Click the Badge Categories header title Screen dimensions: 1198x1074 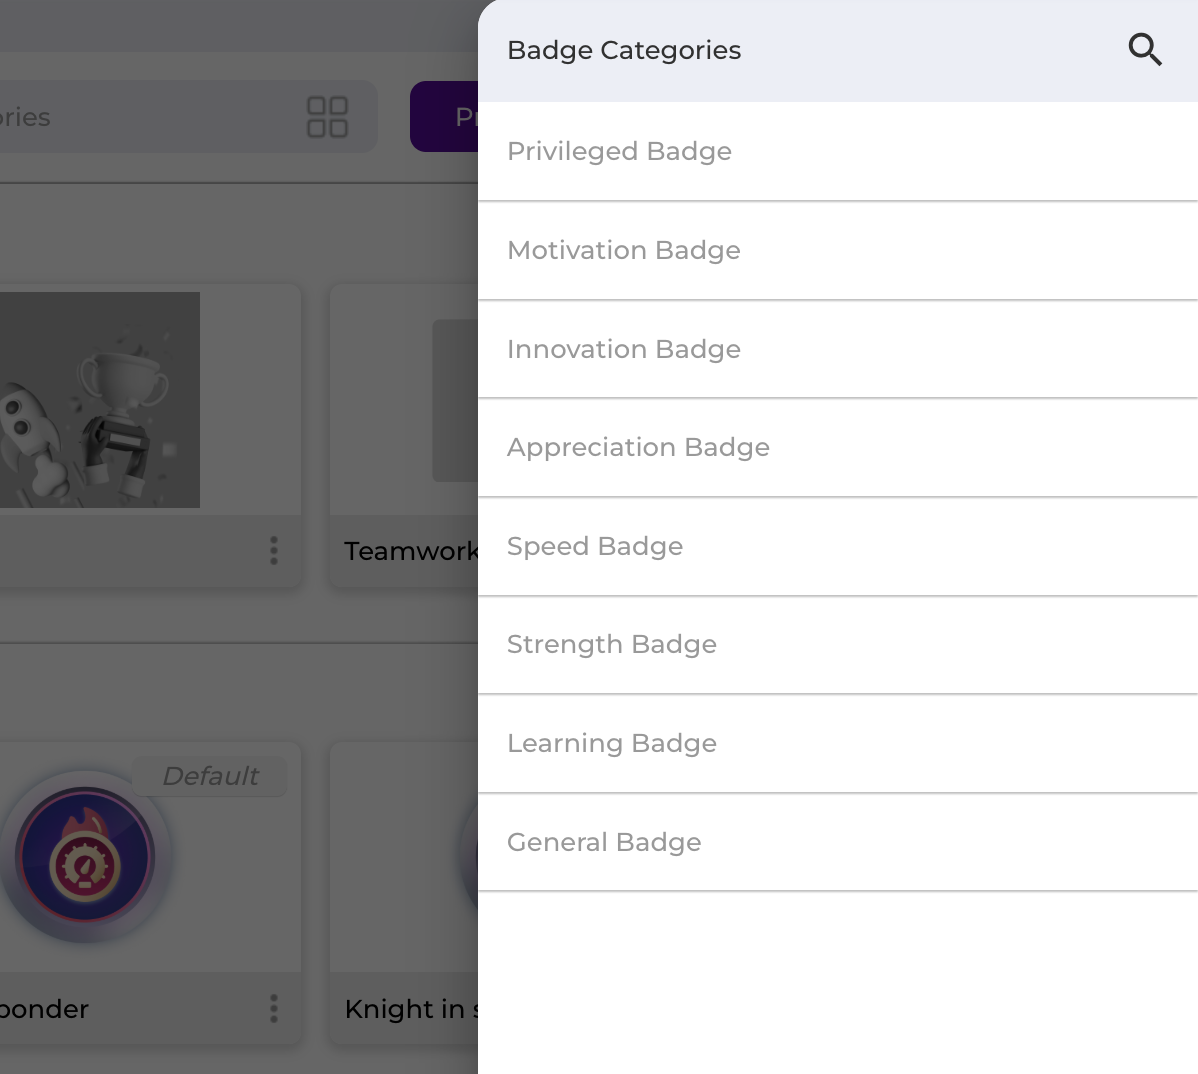(x=623, y=50)
